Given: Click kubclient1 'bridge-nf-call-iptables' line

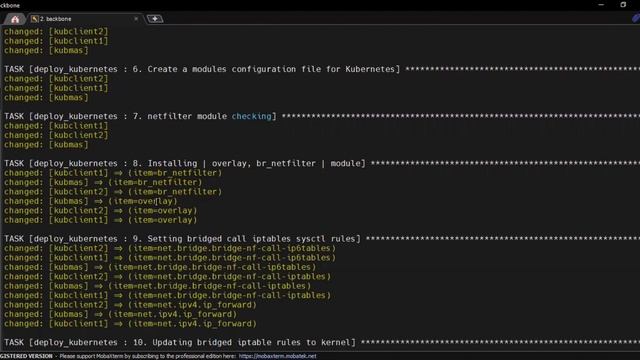Looking at the screenshot, I should tap(168, 295).
